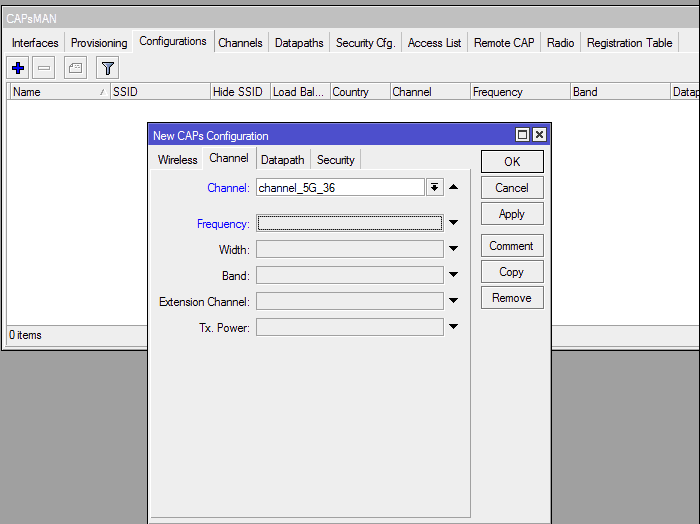Go to the Provisioning tab

[x=99, y=43]
